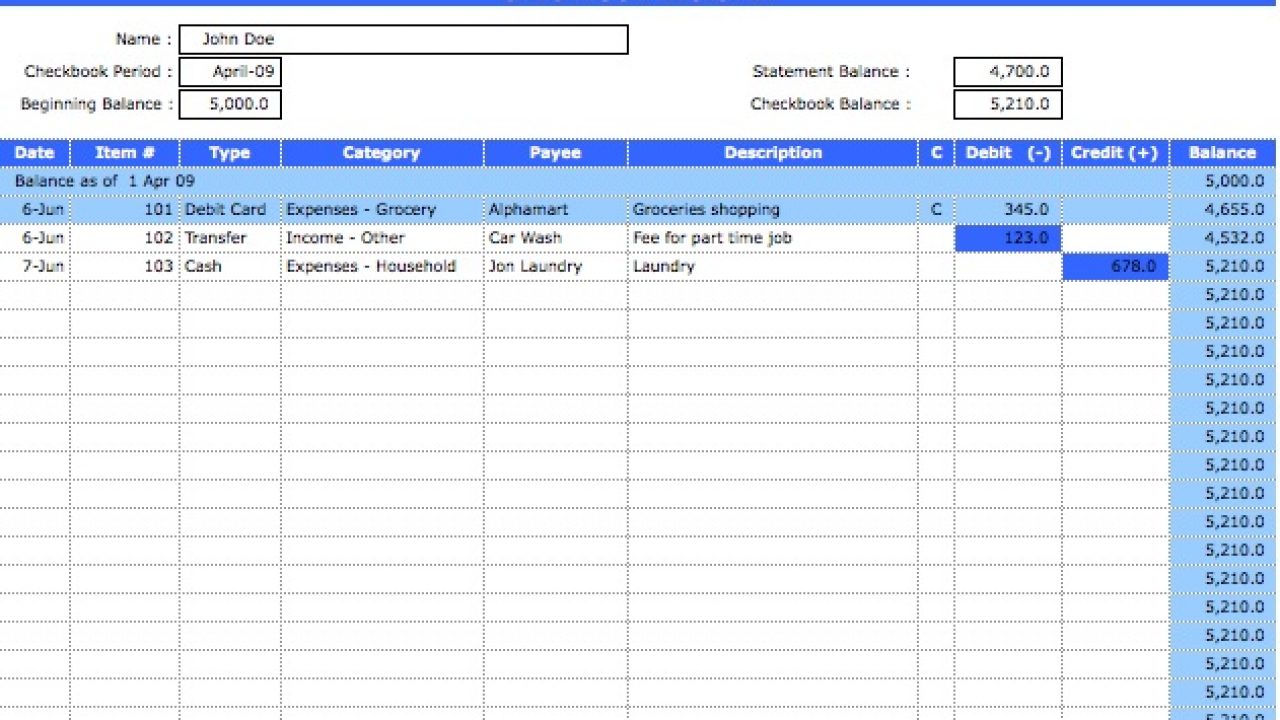
Task: Select the Payee column header
Action: click(x=555, y=152)
